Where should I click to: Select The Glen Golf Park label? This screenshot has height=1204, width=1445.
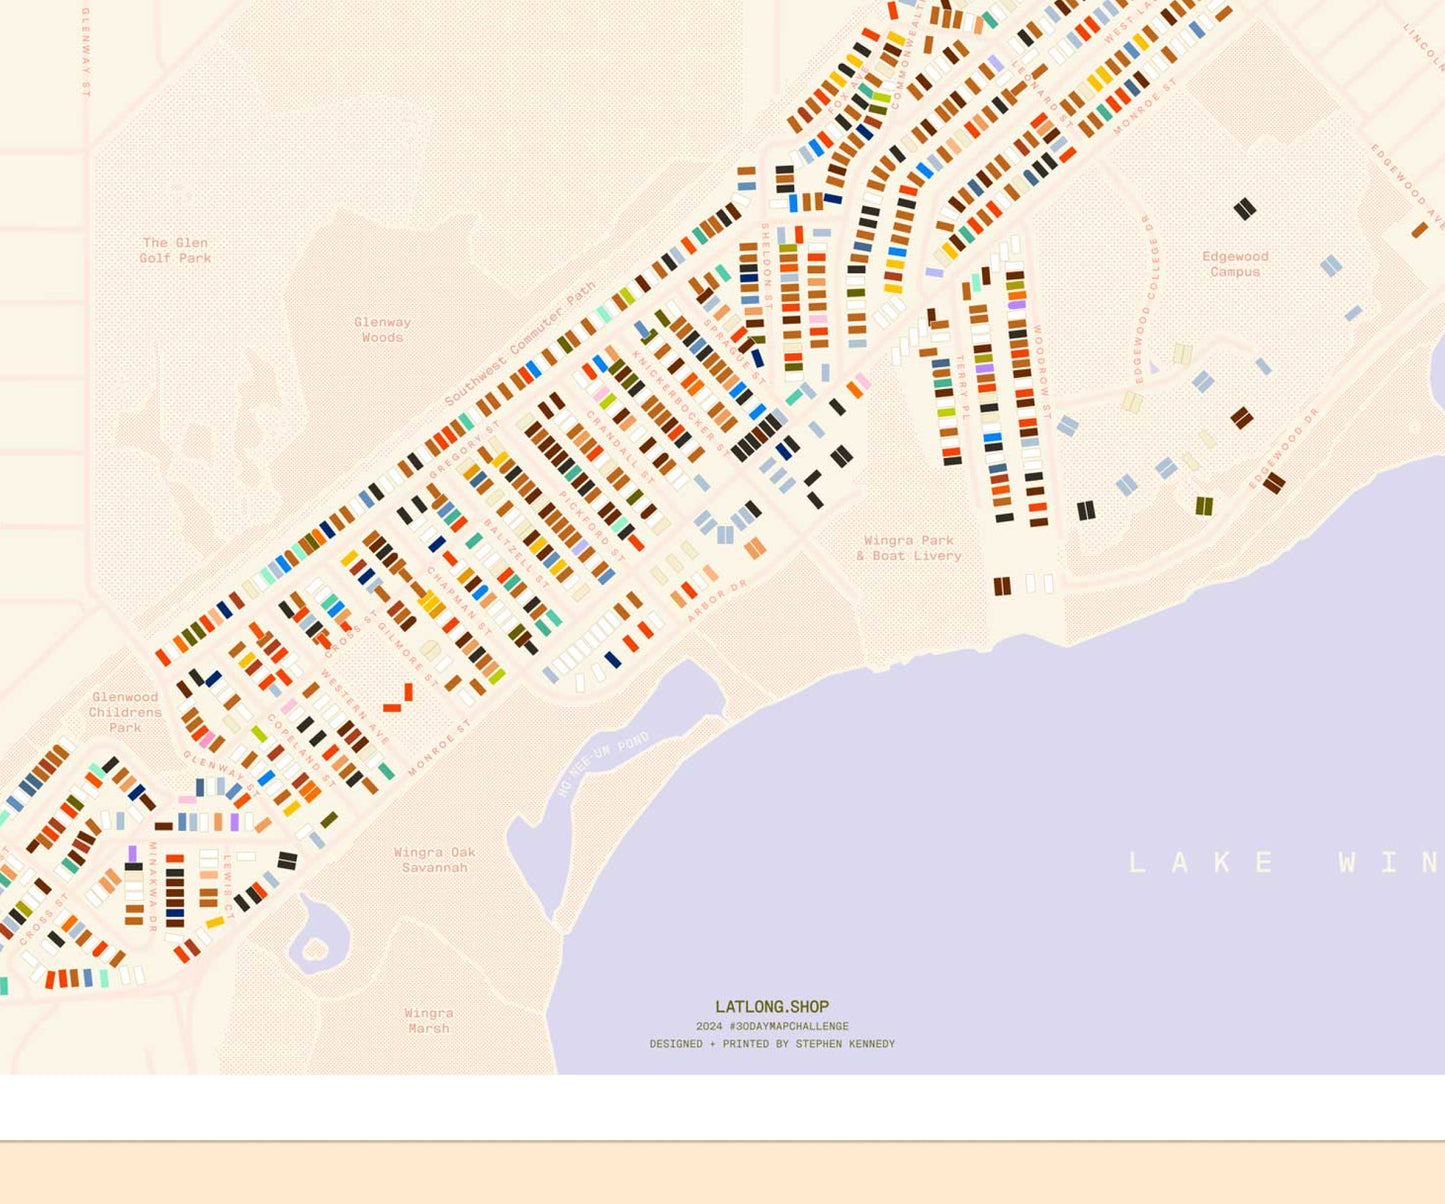pyautogui.click(x=175, y=250)
